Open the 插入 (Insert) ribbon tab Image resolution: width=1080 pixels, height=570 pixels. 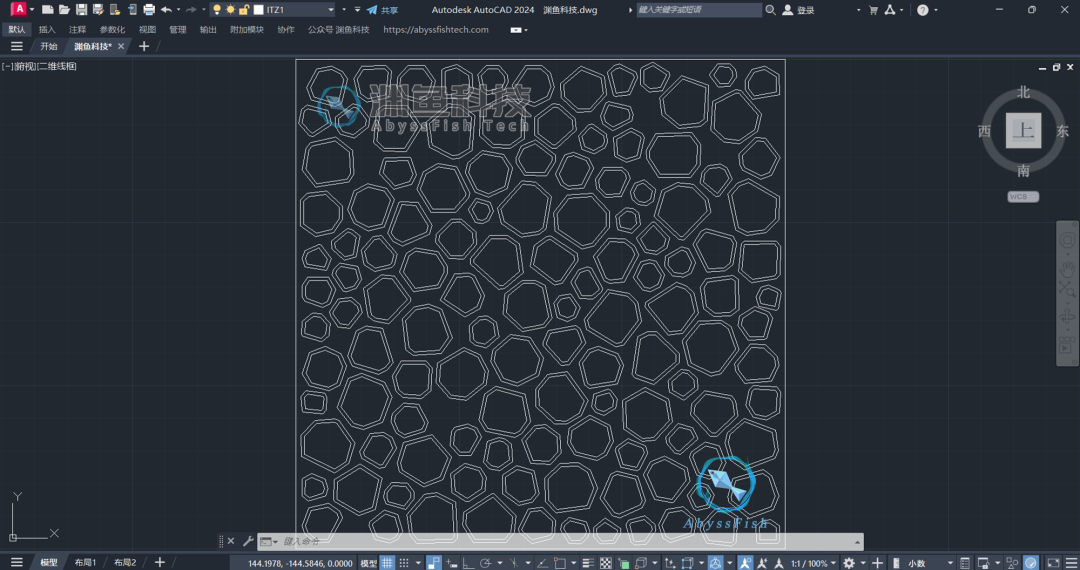click(47, 30)
